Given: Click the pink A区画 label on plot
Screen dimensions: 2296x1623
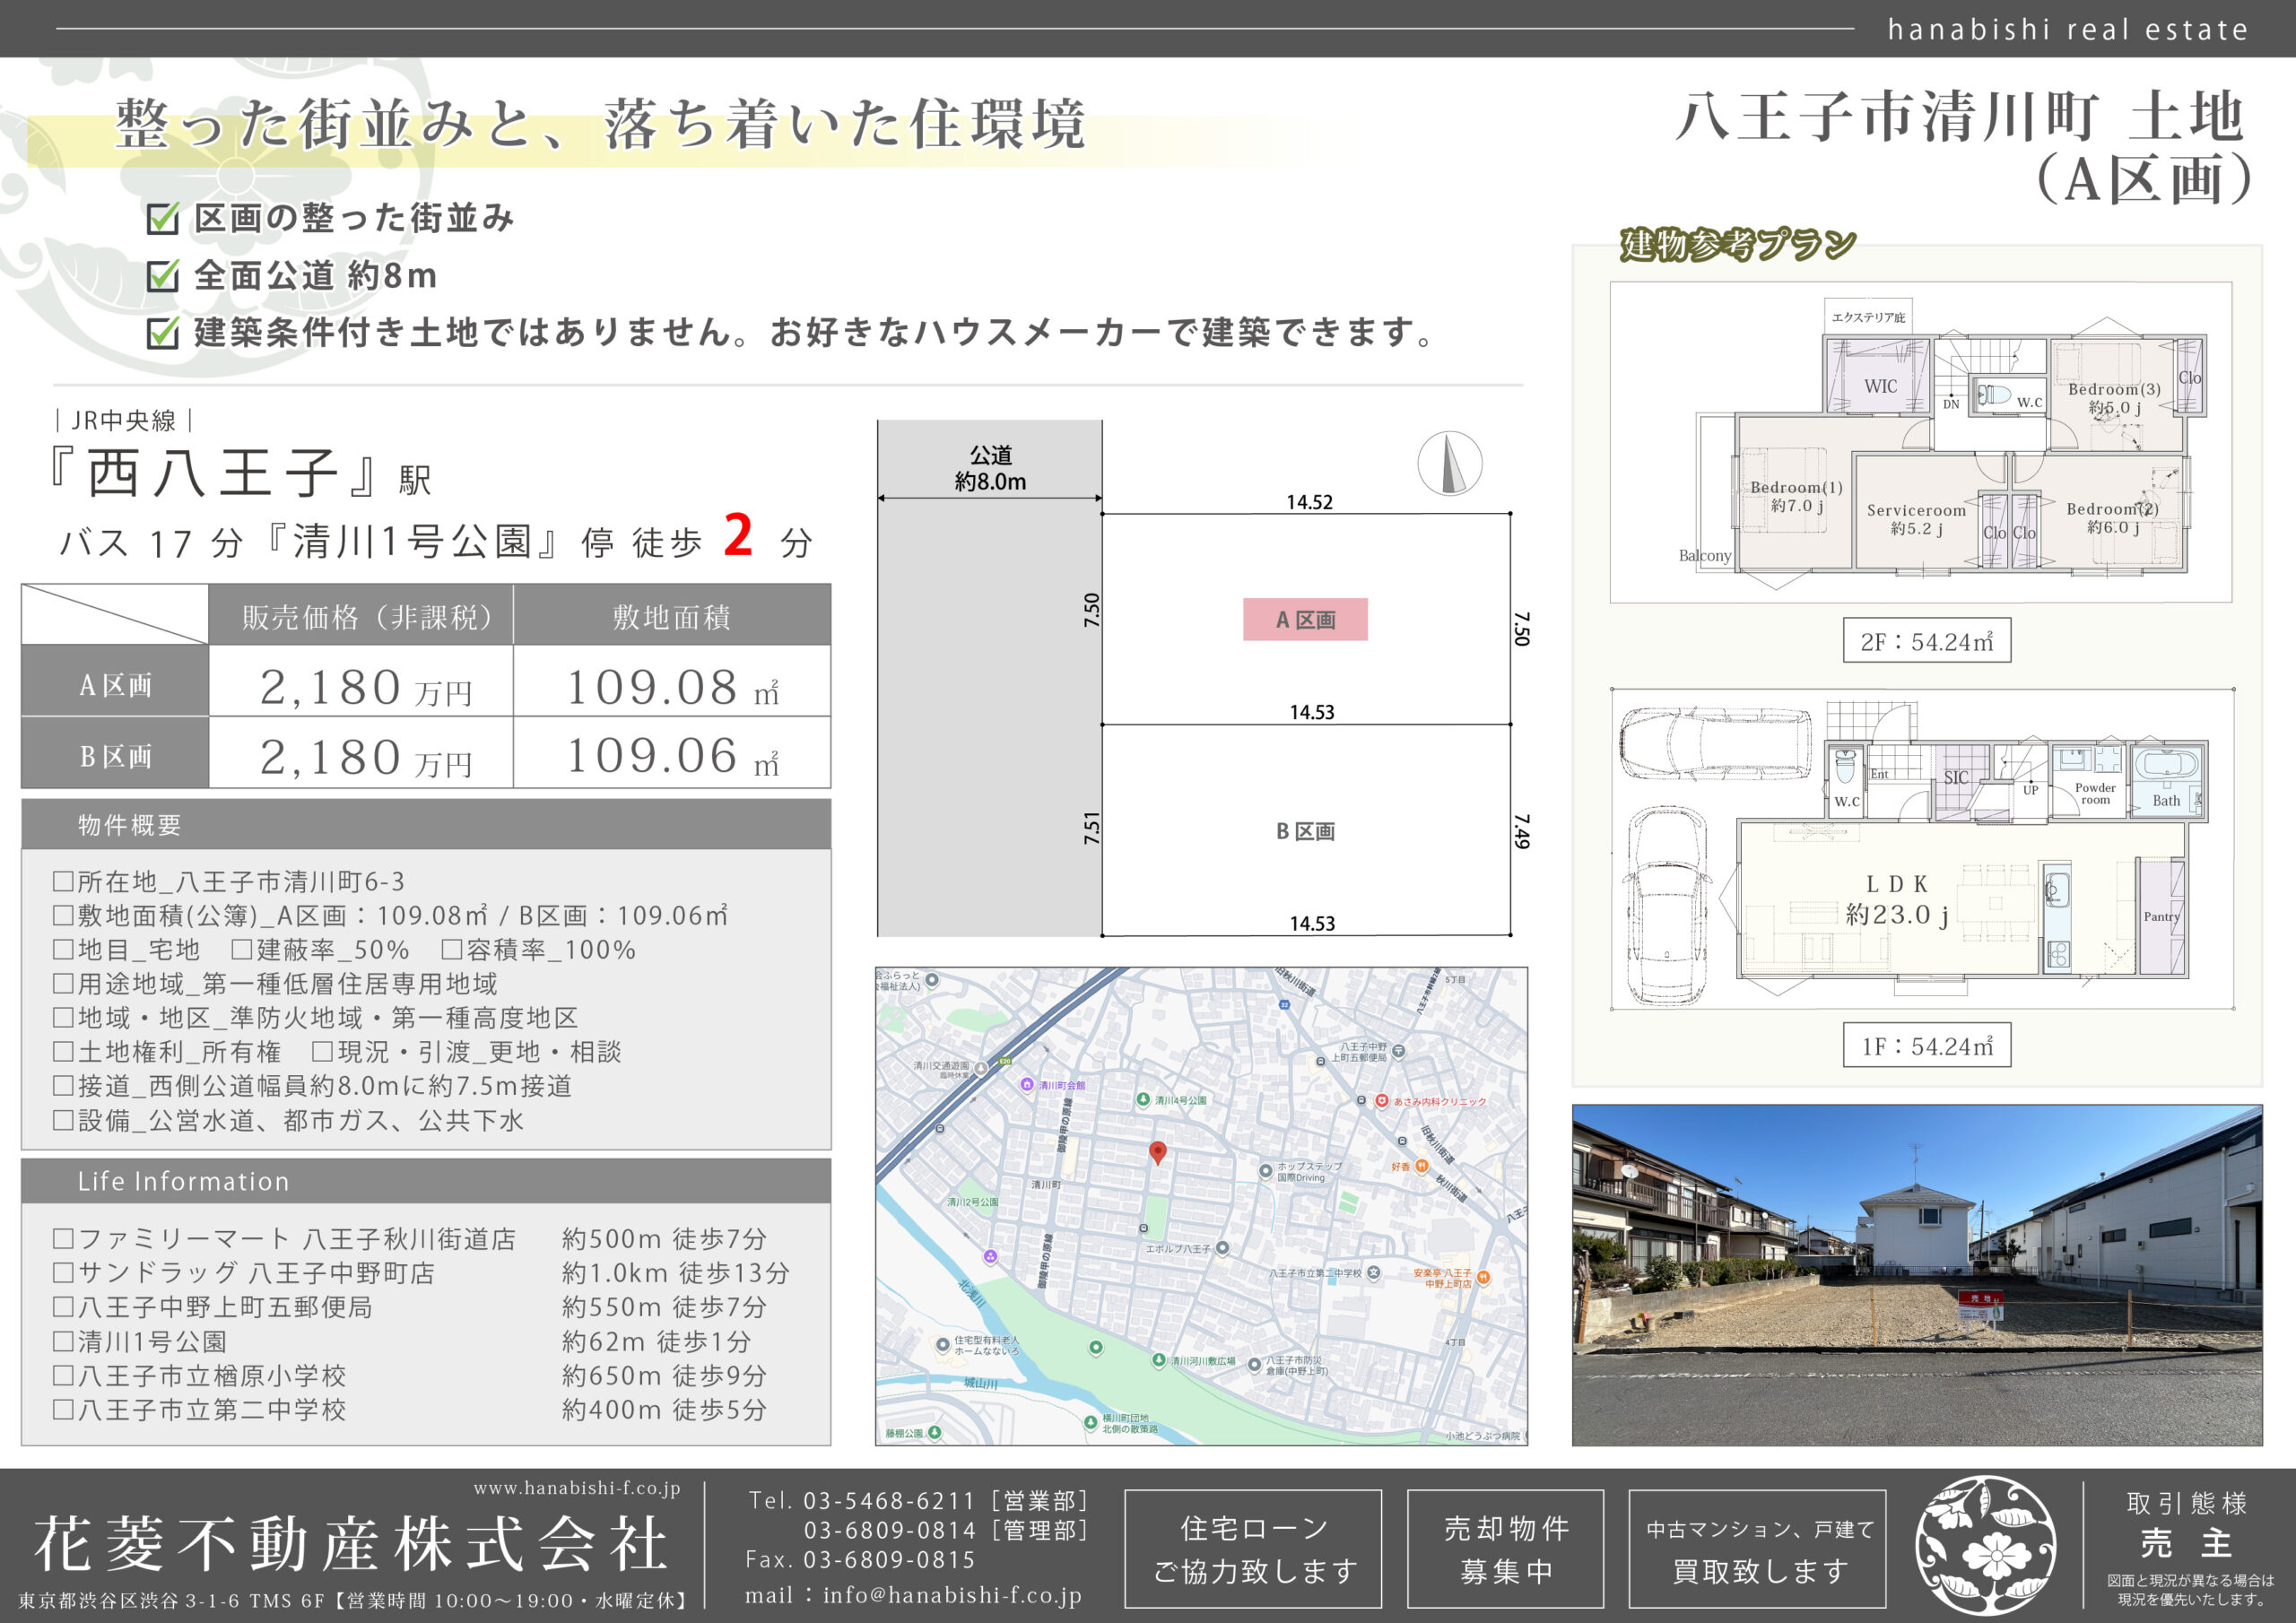Looking at the screenshot, I should pyautogui.click(x=1305, y=620).
